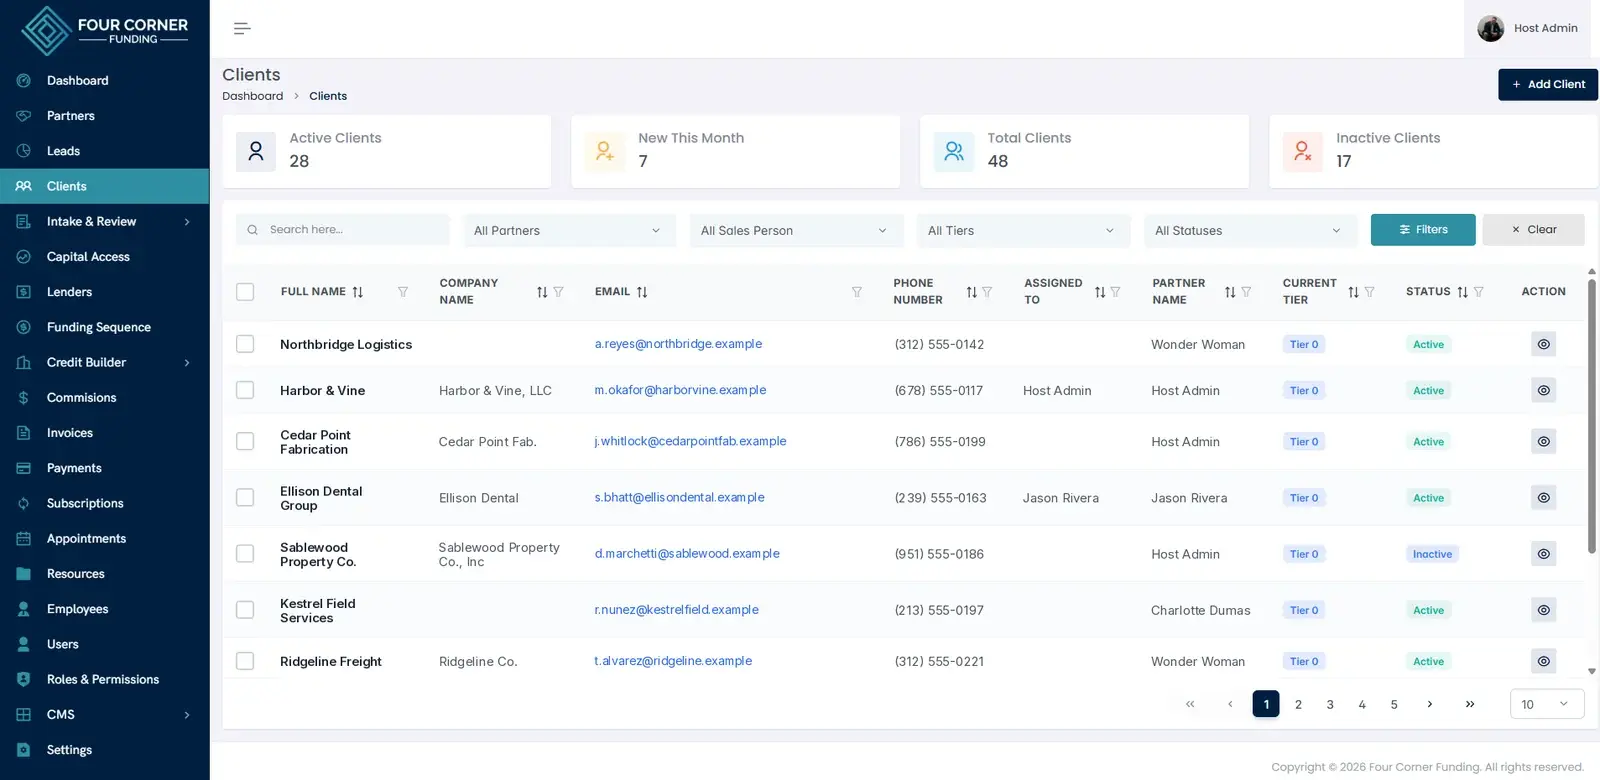The width and height of the screenshot is (1600, 780).
Task: View Kestrel Field Services eye icon
Action: (x=1543, y=610)
